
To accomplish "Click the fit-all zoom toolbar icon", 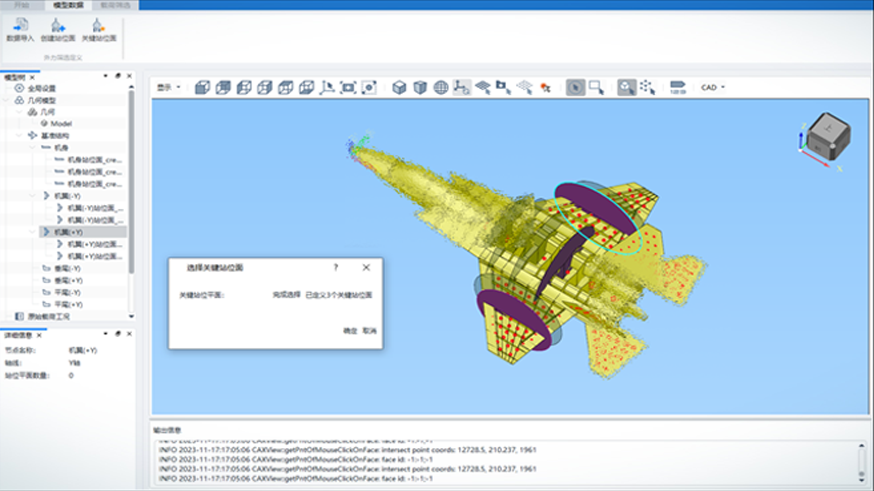I will 348,88.
